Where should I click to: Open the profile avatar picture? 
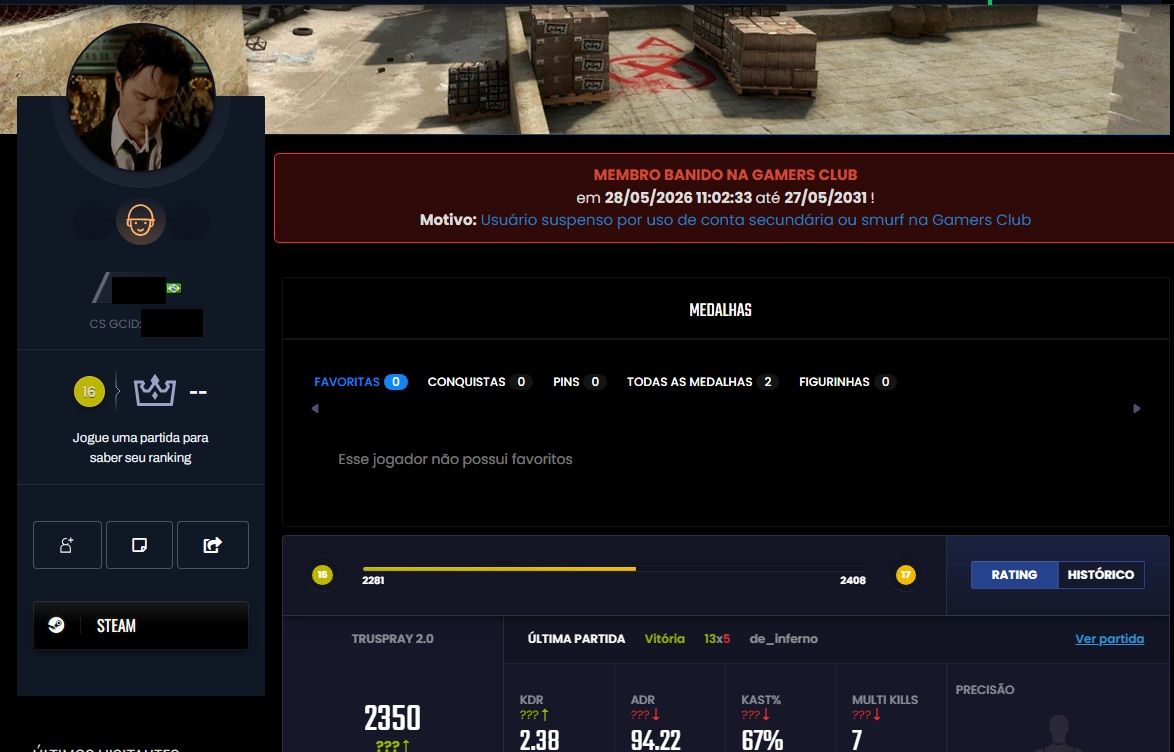(x=141, y=97)
